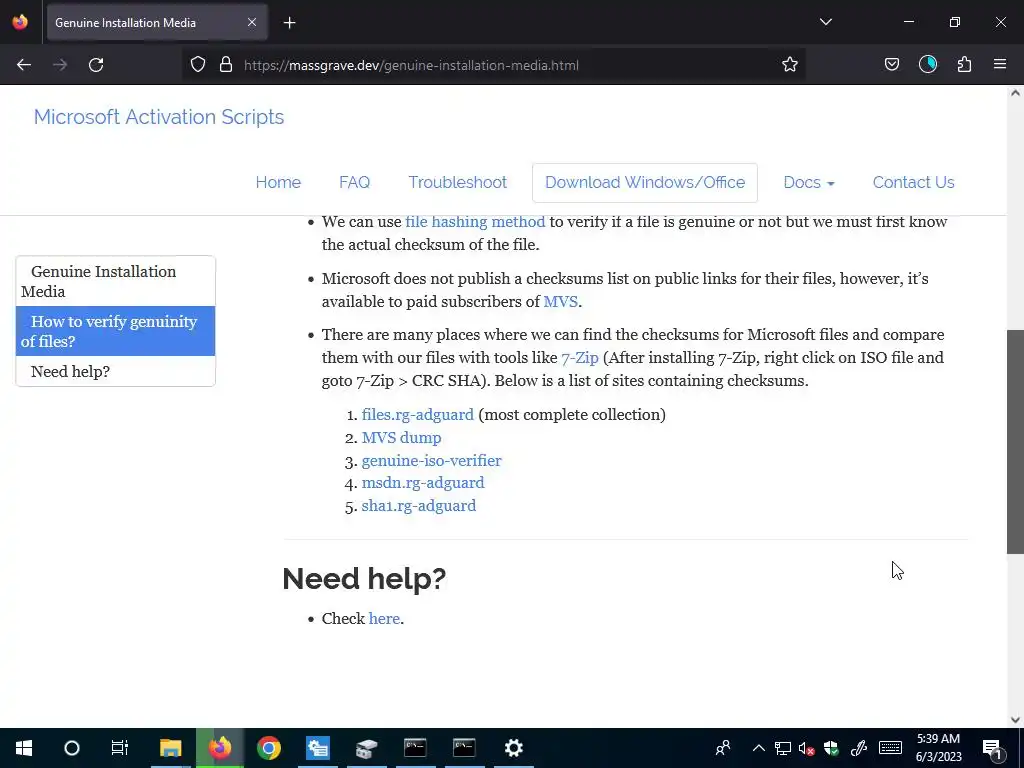Screen dimensions: 1024x768
Task: Open the Firefox account circle icon
Action: click(927, 65)
